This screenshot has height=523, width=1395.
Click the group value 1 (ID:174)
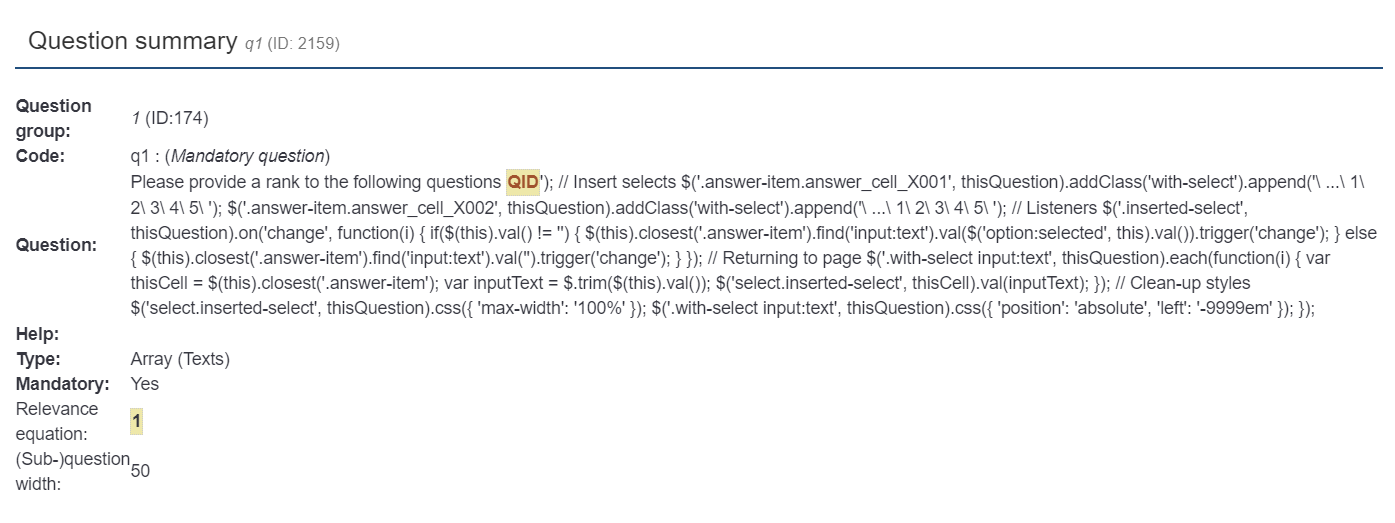[x=169, y=118]
